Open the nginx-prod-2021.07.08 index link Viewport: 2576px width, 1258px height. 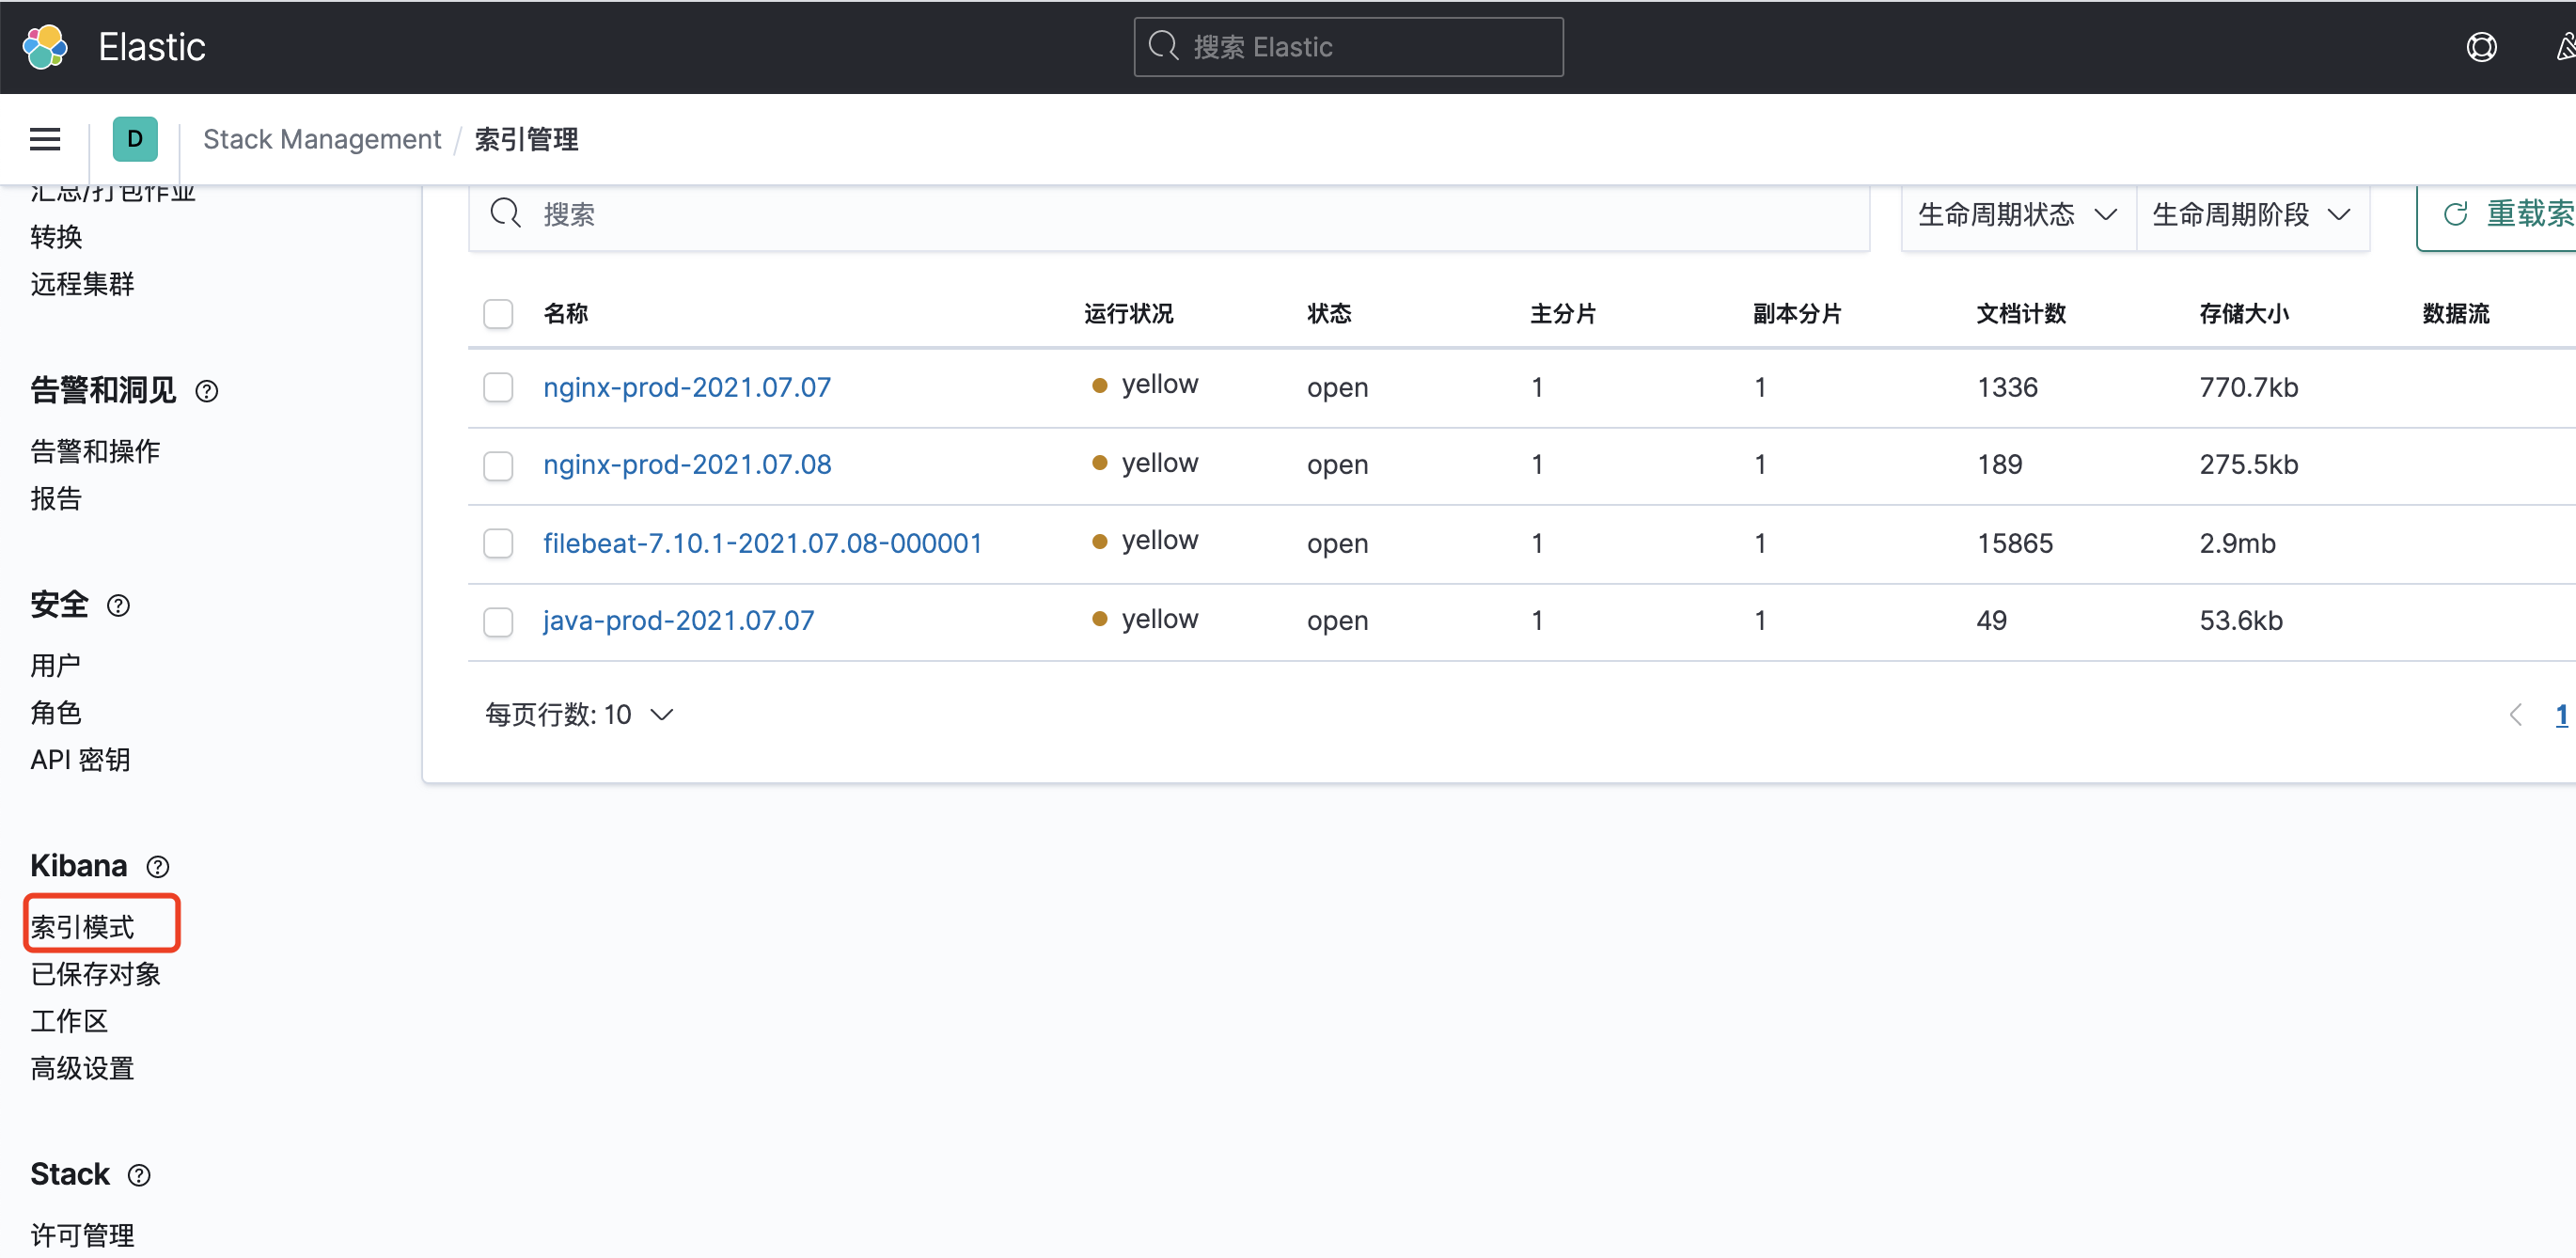[x=687, y=464]
